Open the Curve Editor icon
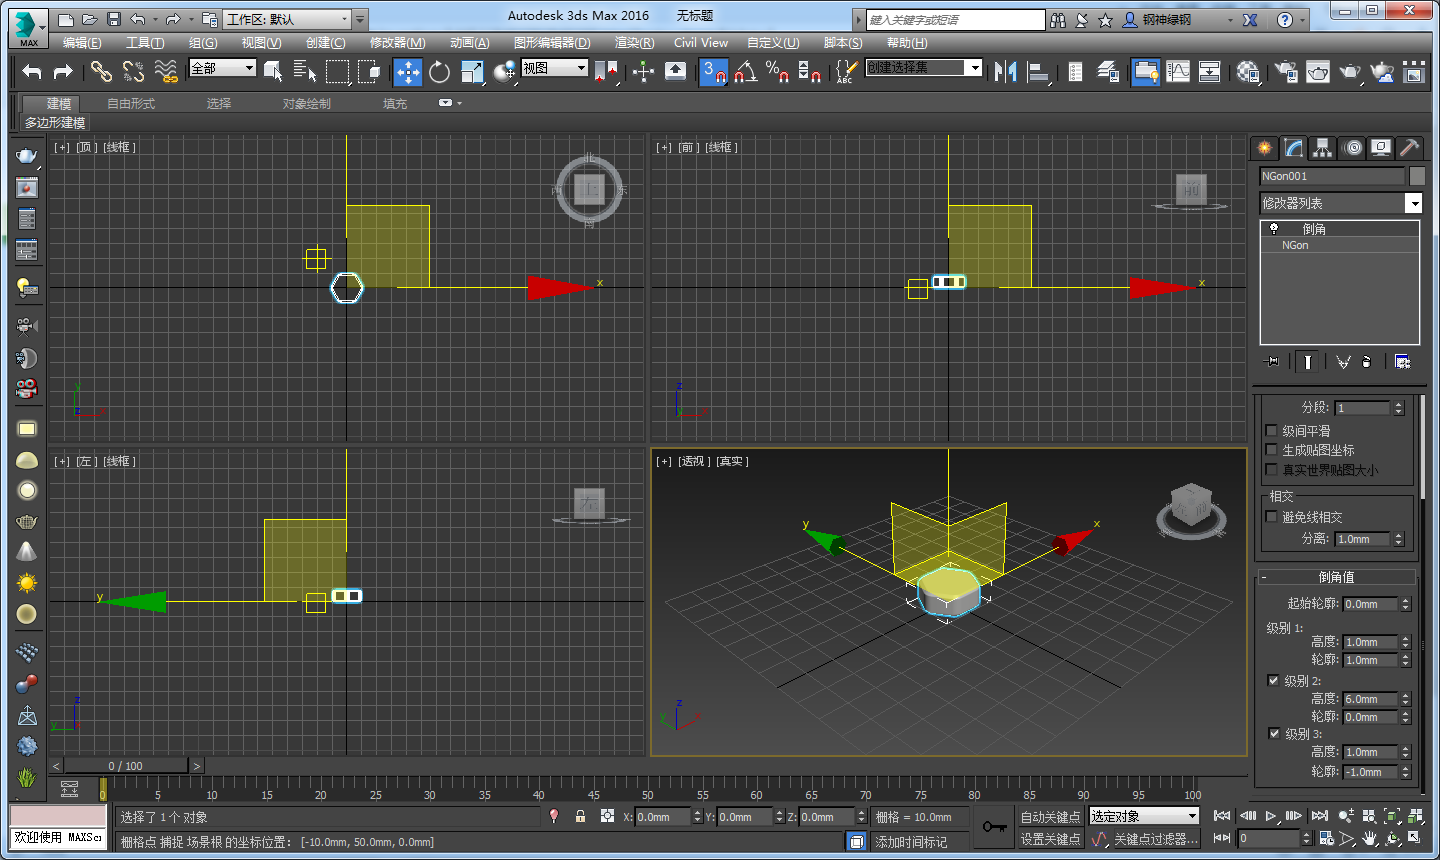The width and height of the screenshot is (1440, 860). pyautogui.click(x=1178, y=71)
